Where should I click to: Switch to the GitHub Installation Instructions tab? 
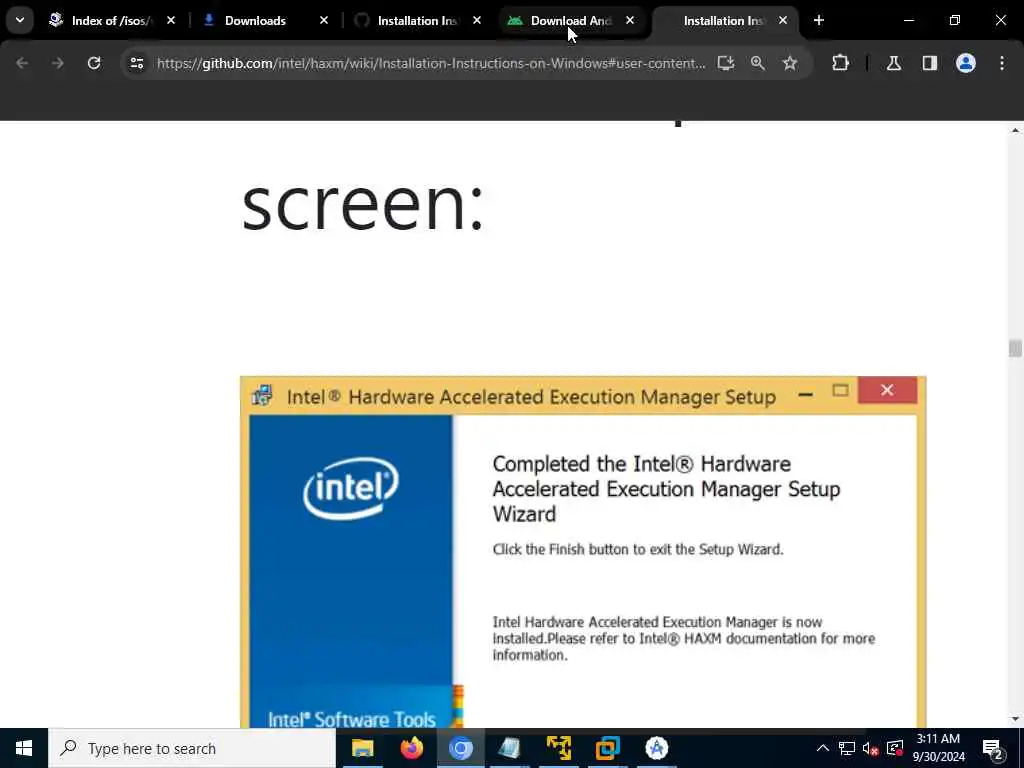point(418,20)
